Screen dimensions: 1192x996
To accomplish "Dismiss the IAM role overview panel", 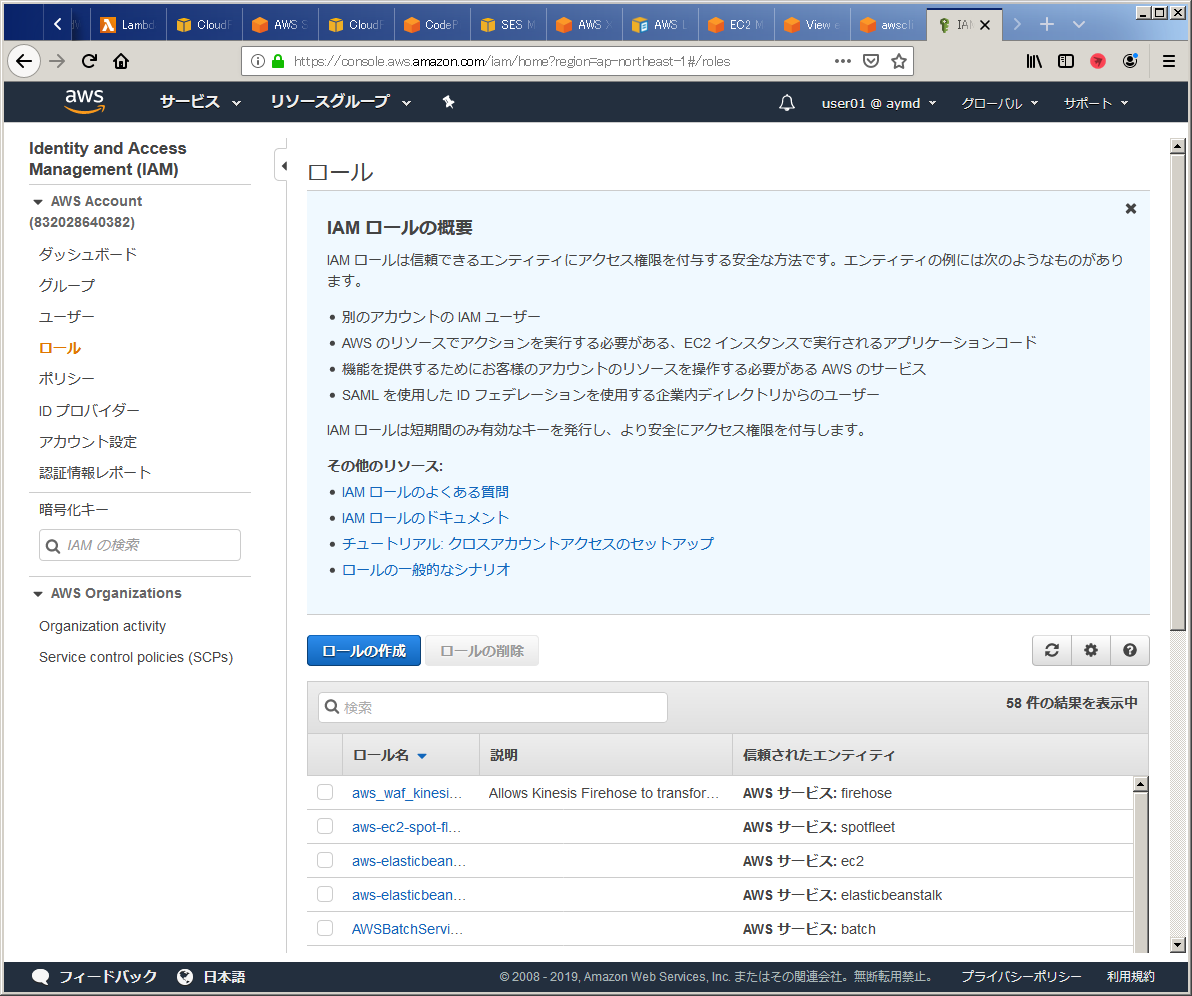I will [1130, 208].
